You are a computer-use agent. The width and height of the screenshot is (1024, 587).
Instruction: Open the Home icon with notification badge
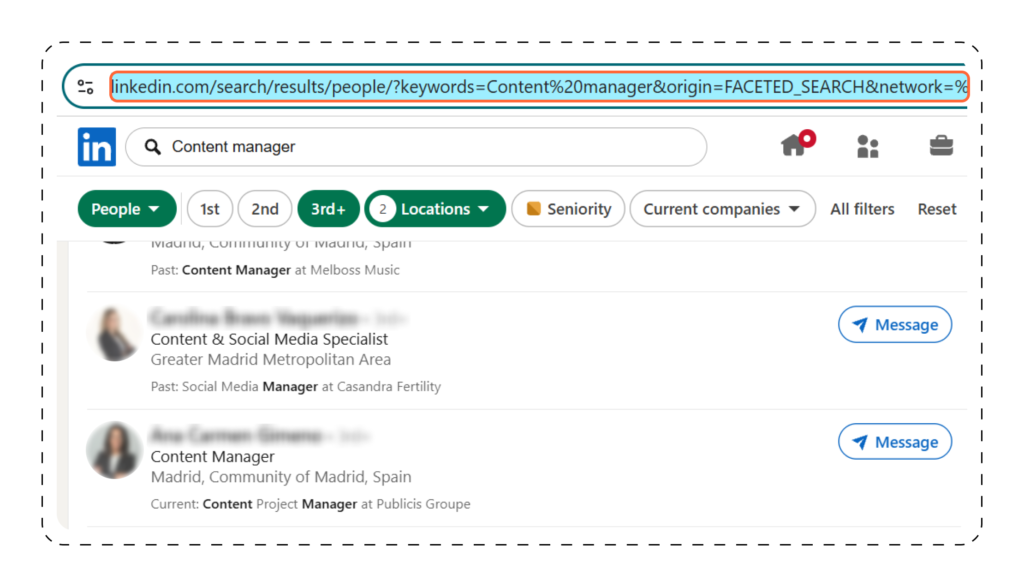(x=798, y=144)
